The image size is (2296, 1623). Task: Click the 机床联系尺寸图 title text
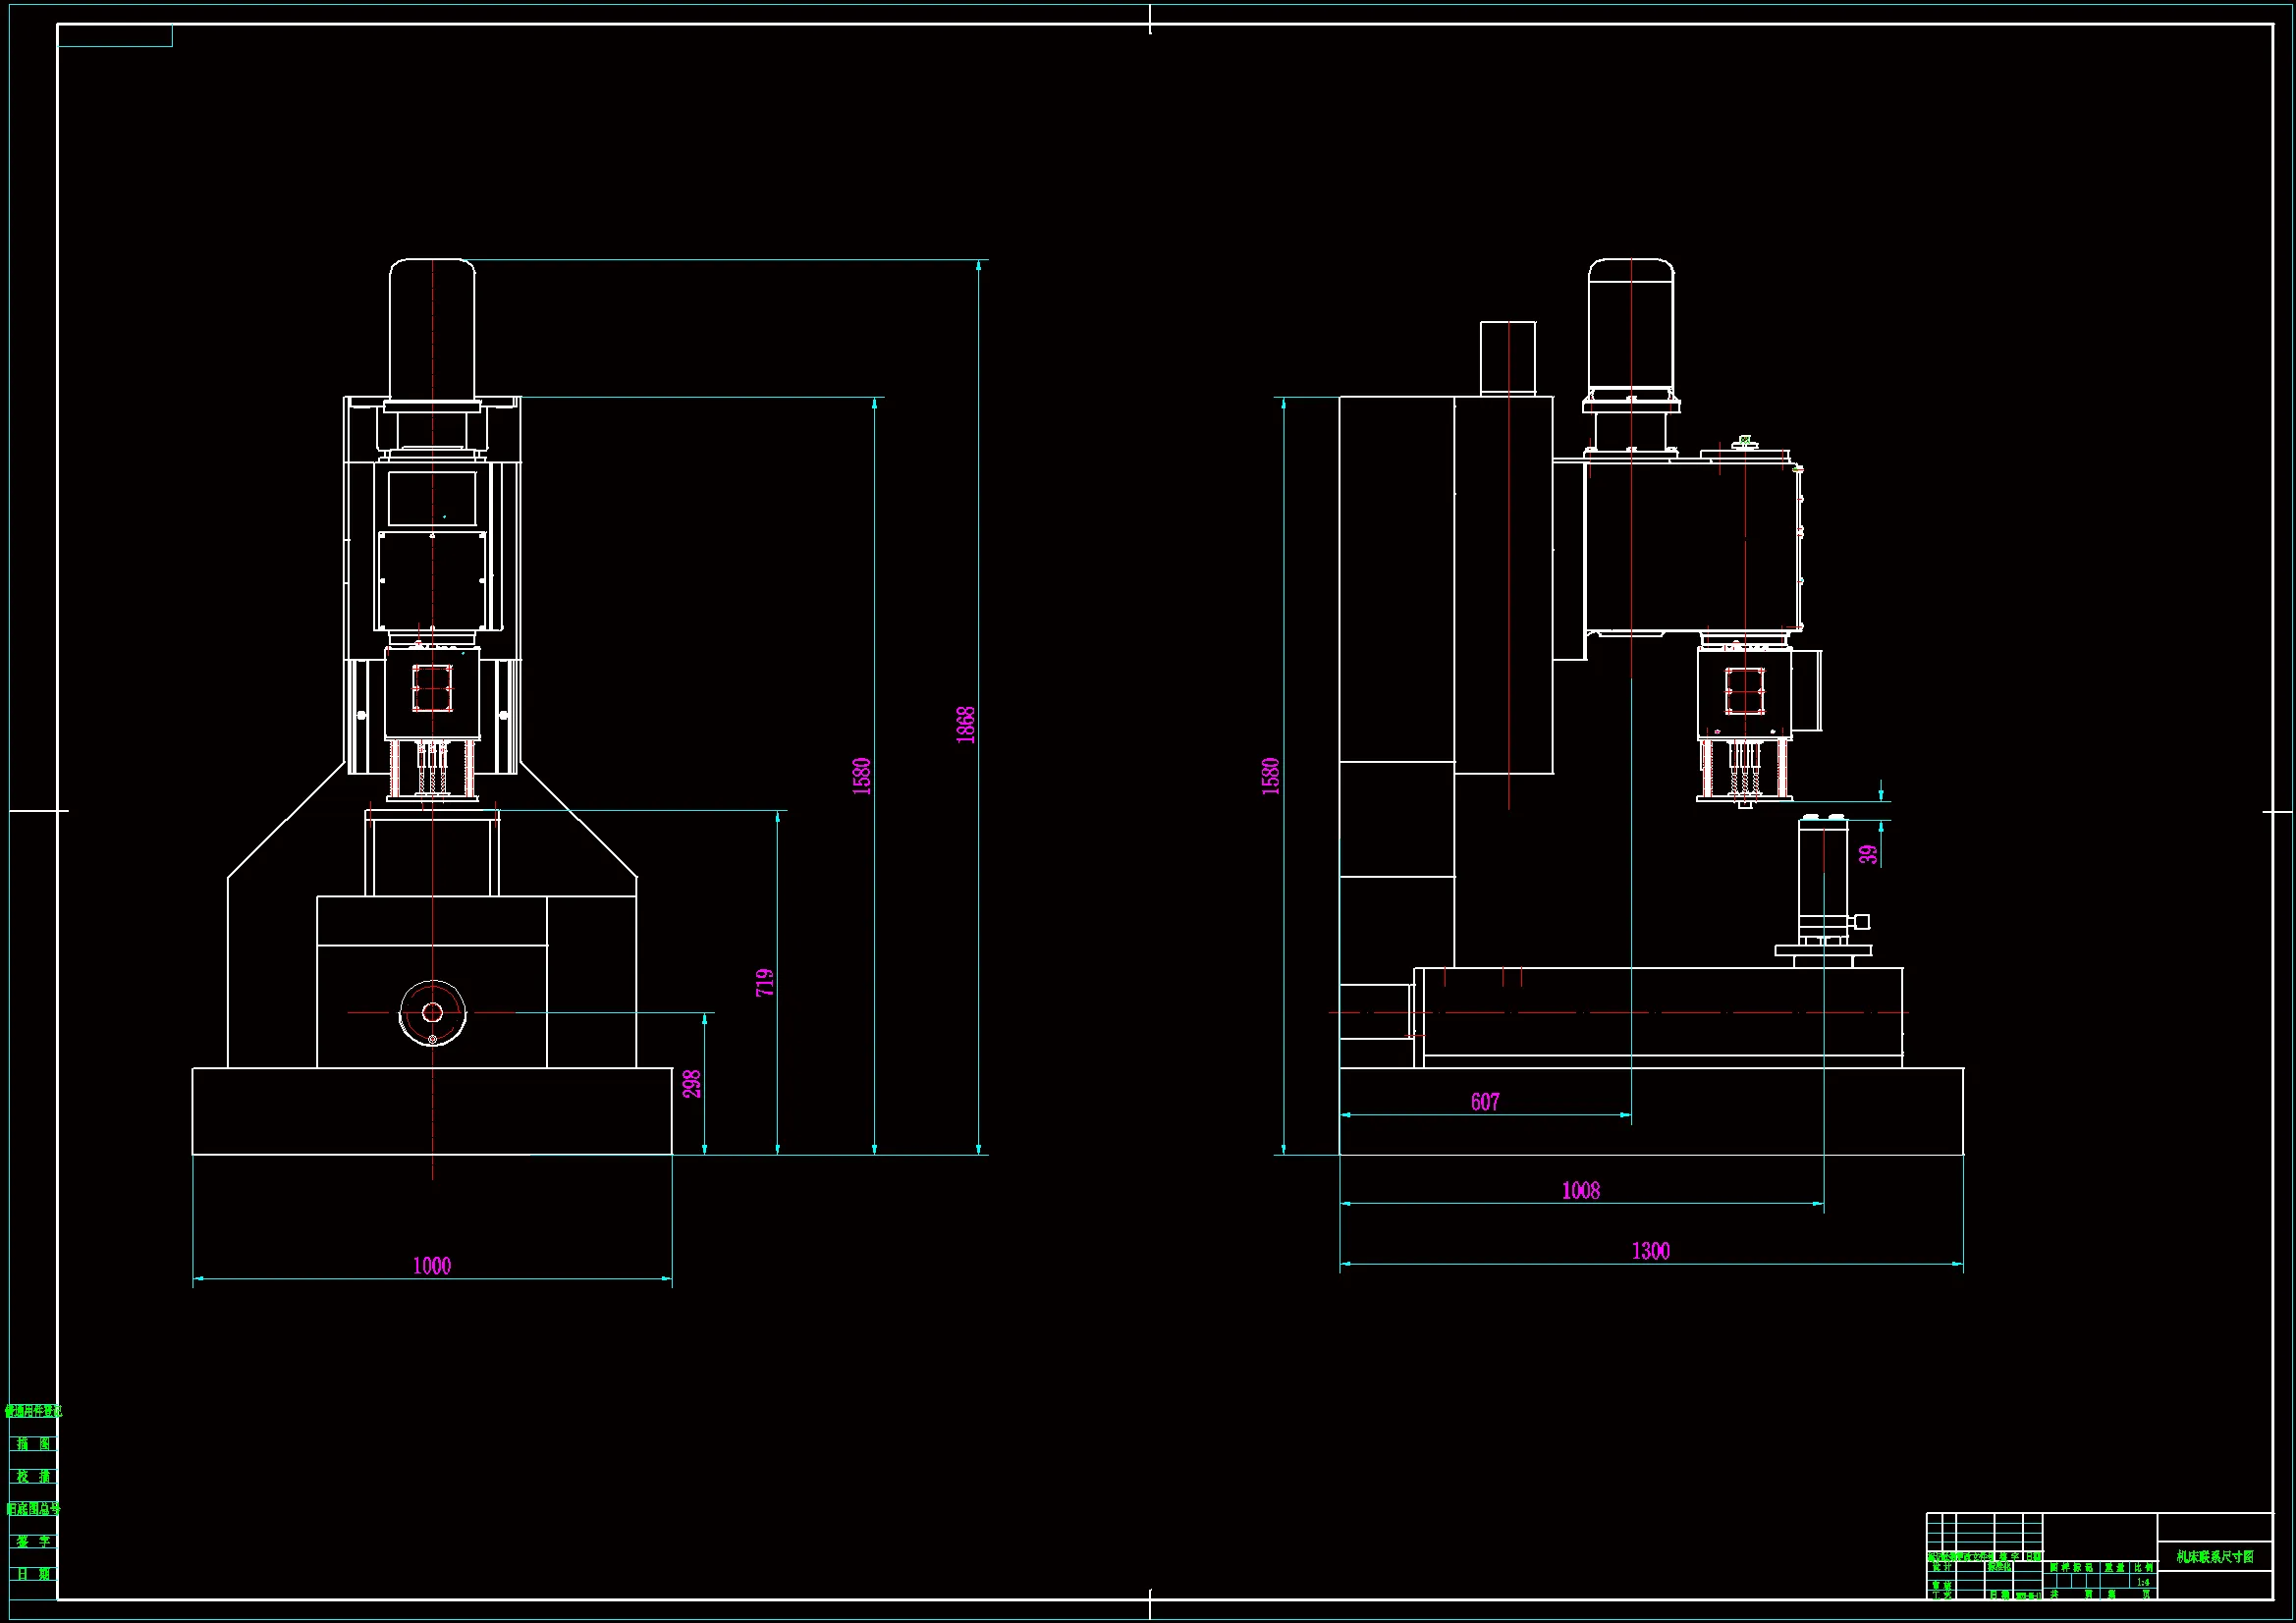pyautogui.click(x=2214, y=1557)
